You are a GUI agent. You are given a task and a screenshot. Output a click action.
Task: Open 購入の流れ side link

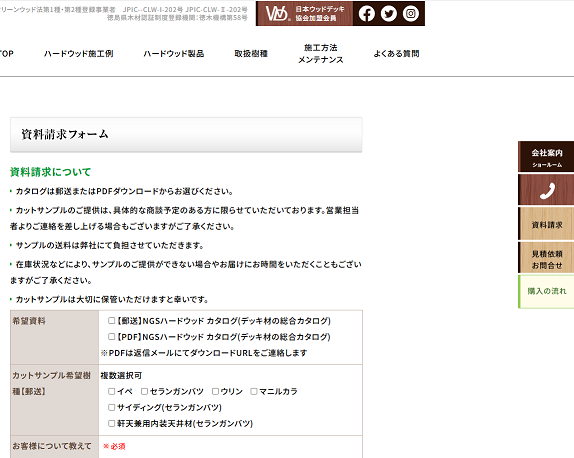(546, 291)
